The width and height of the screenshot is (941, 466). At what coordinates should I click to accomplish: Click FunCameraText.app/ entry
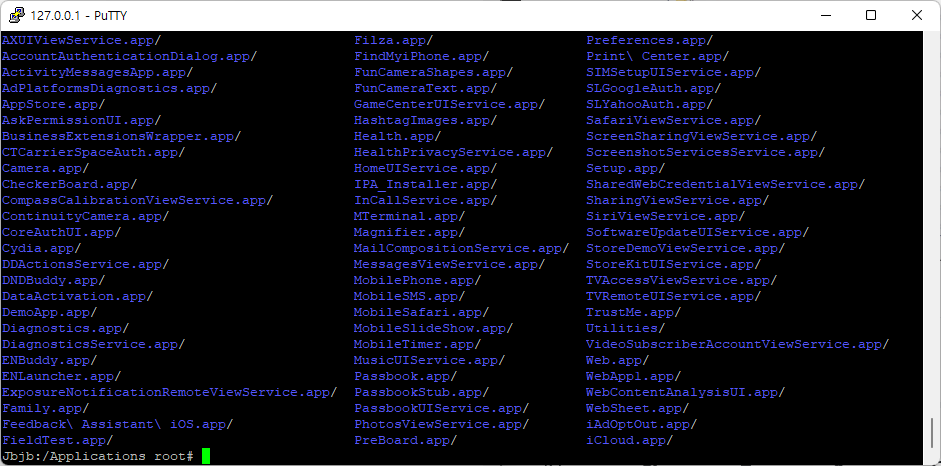click(425, 89)
